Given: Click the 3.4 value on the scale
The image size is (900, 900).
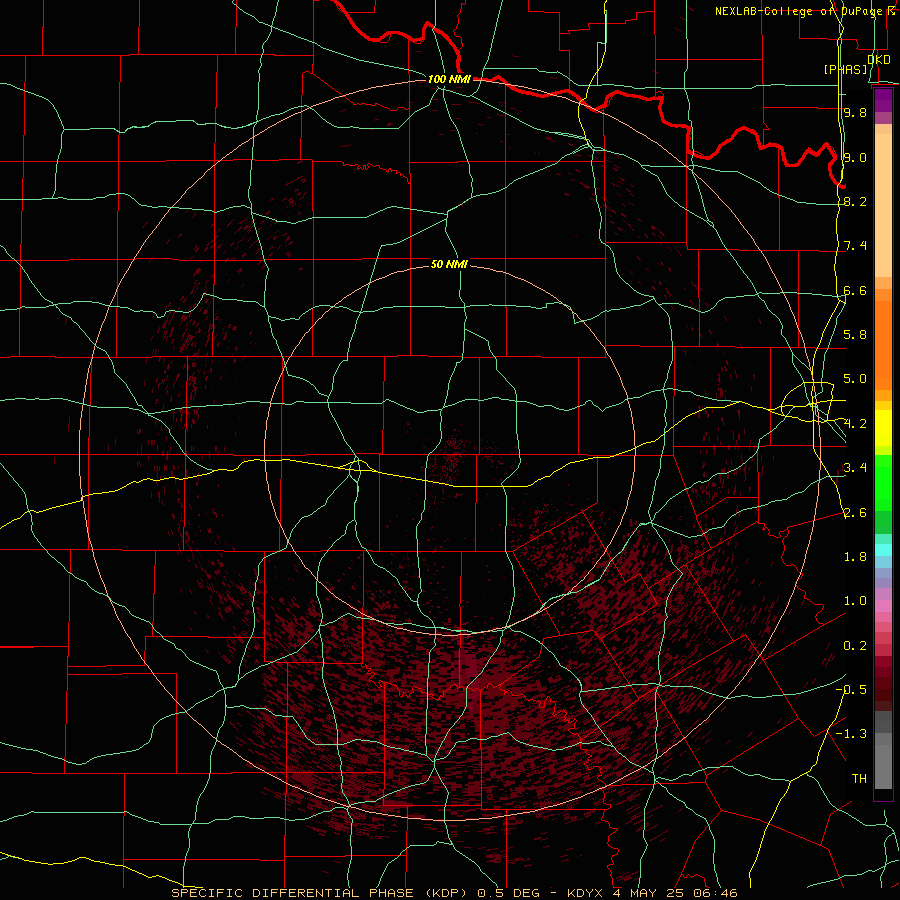Looking at the screenshot, I should [x=855, y=467].
